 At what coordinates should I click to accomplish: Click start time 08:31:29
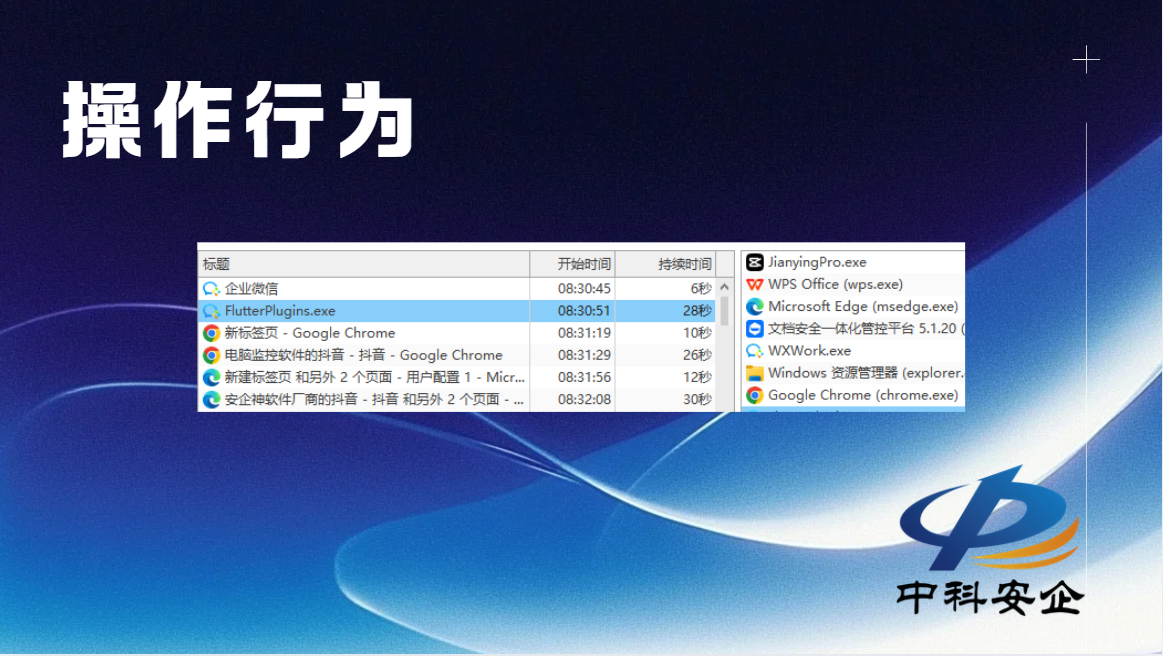584,355
